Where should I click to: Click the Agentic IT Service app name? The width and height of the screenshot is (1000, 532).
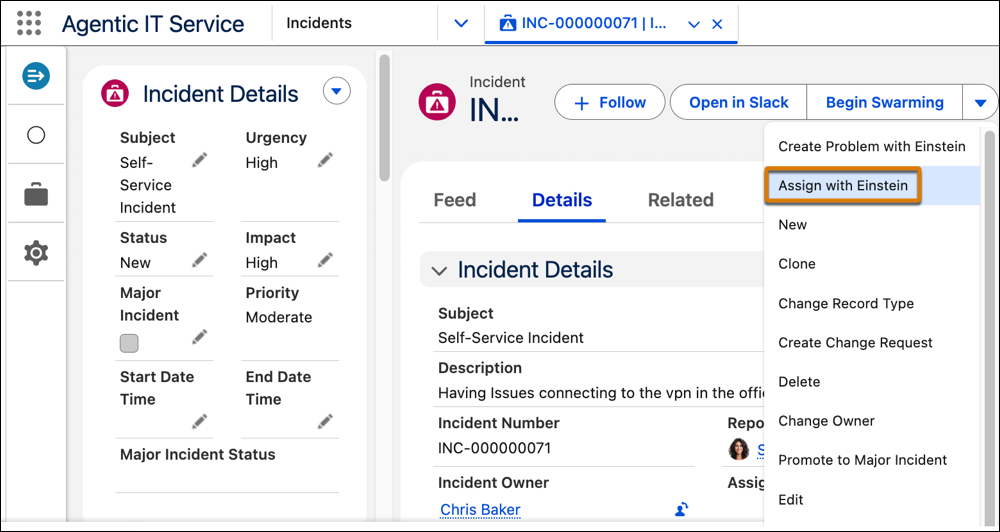point(153,24)
